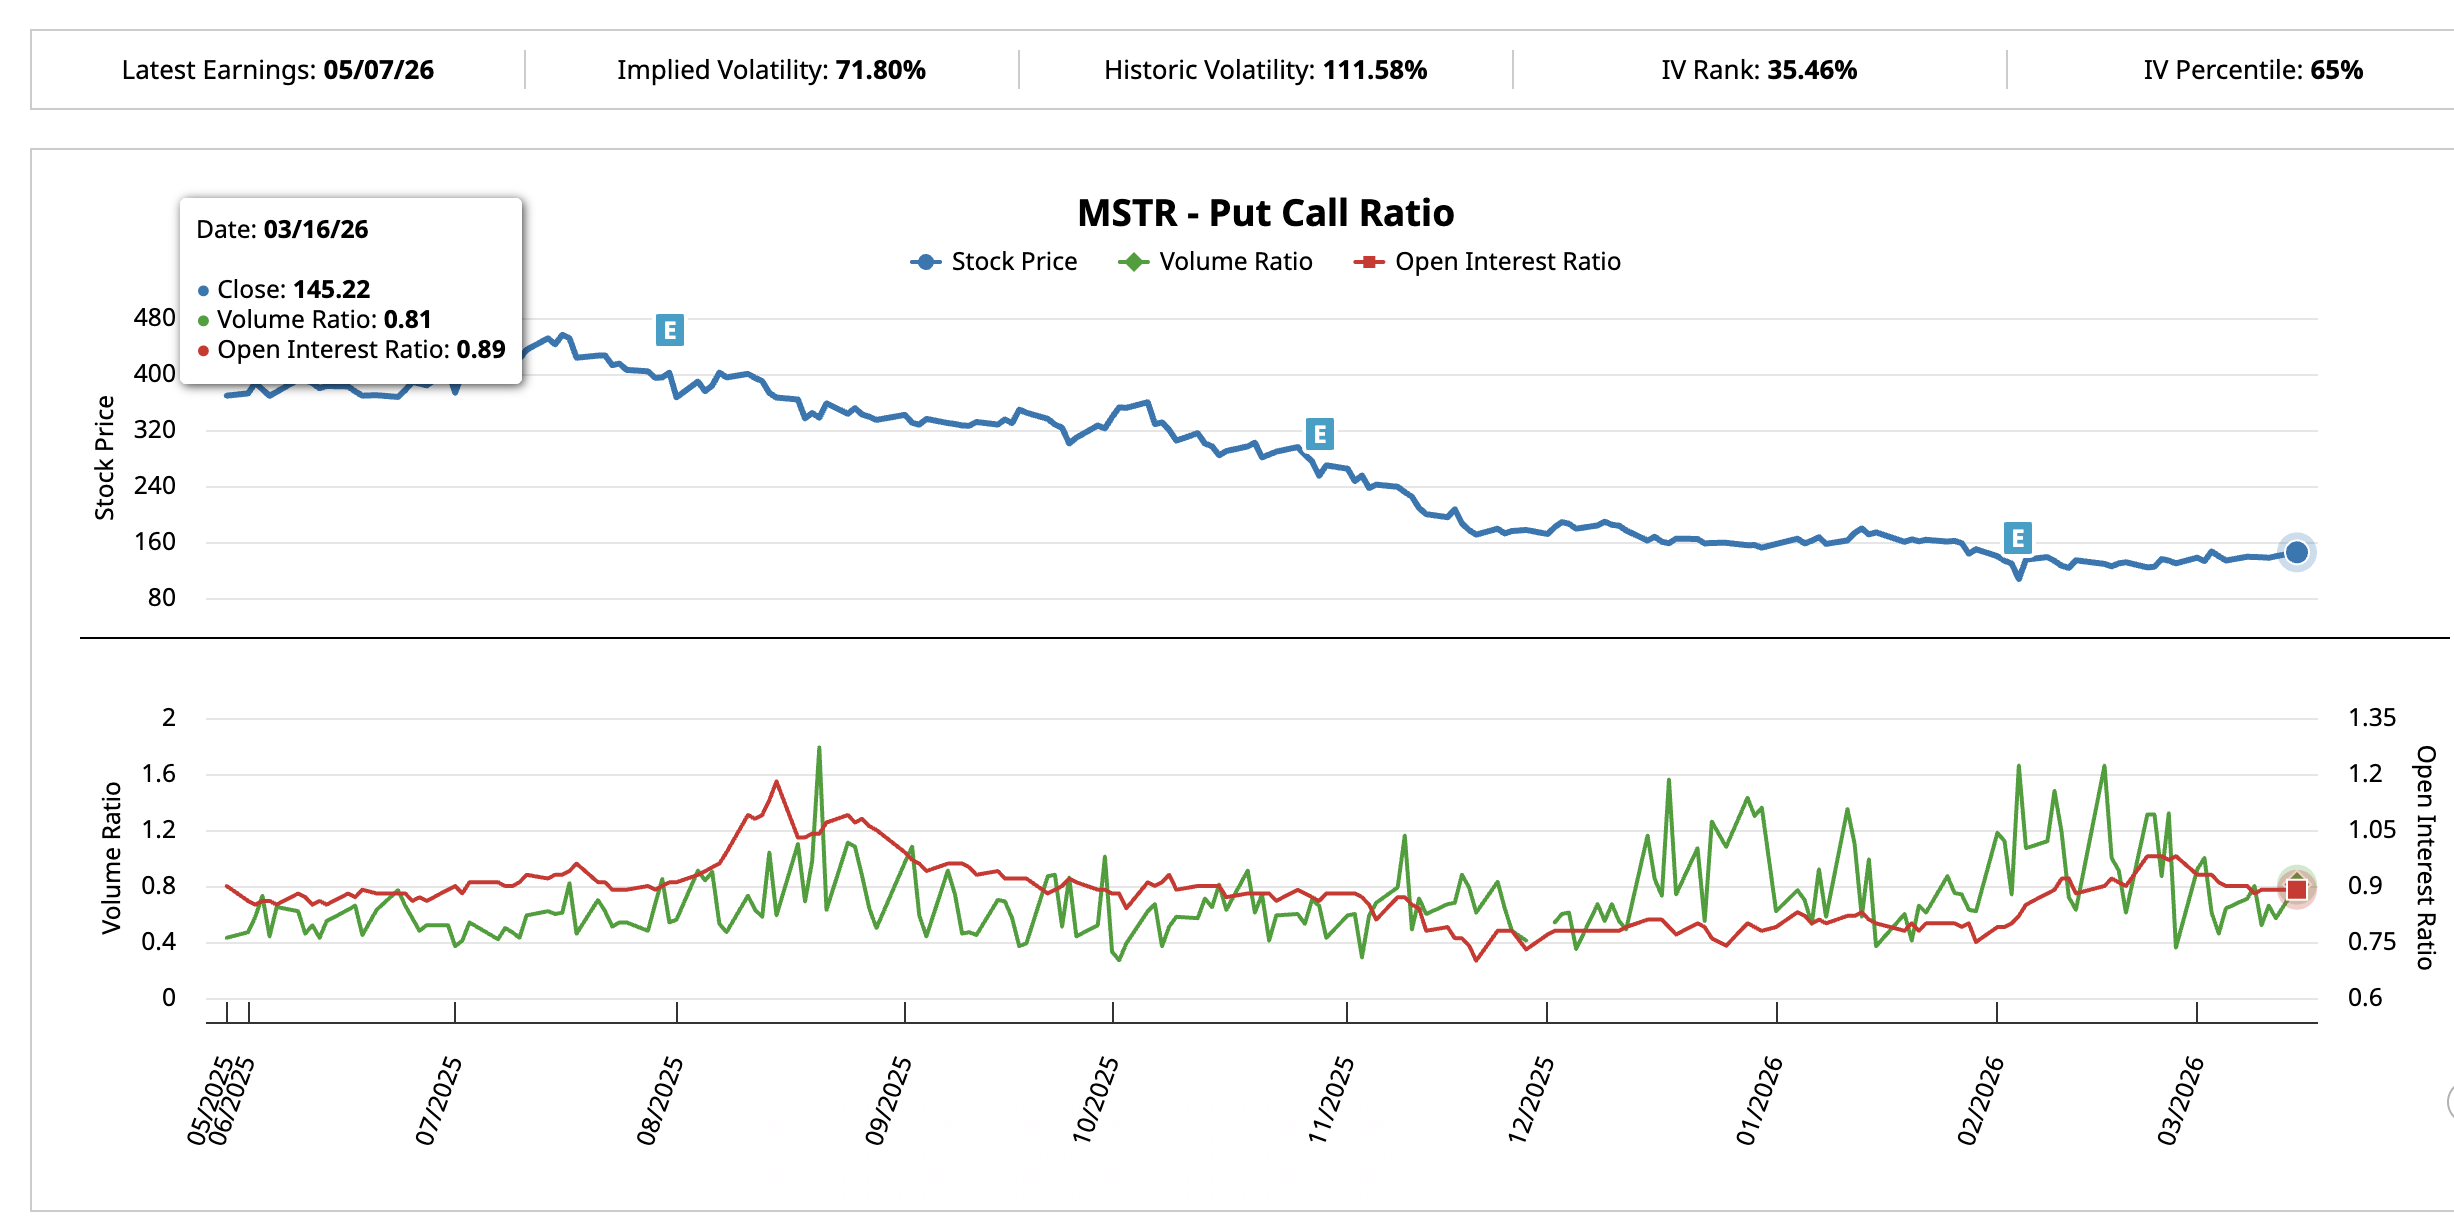Viewport: 2454px width, 1218px height.
Task: Click the highlighted blue stock price endpoint dot
Action: pos(2296,552)
